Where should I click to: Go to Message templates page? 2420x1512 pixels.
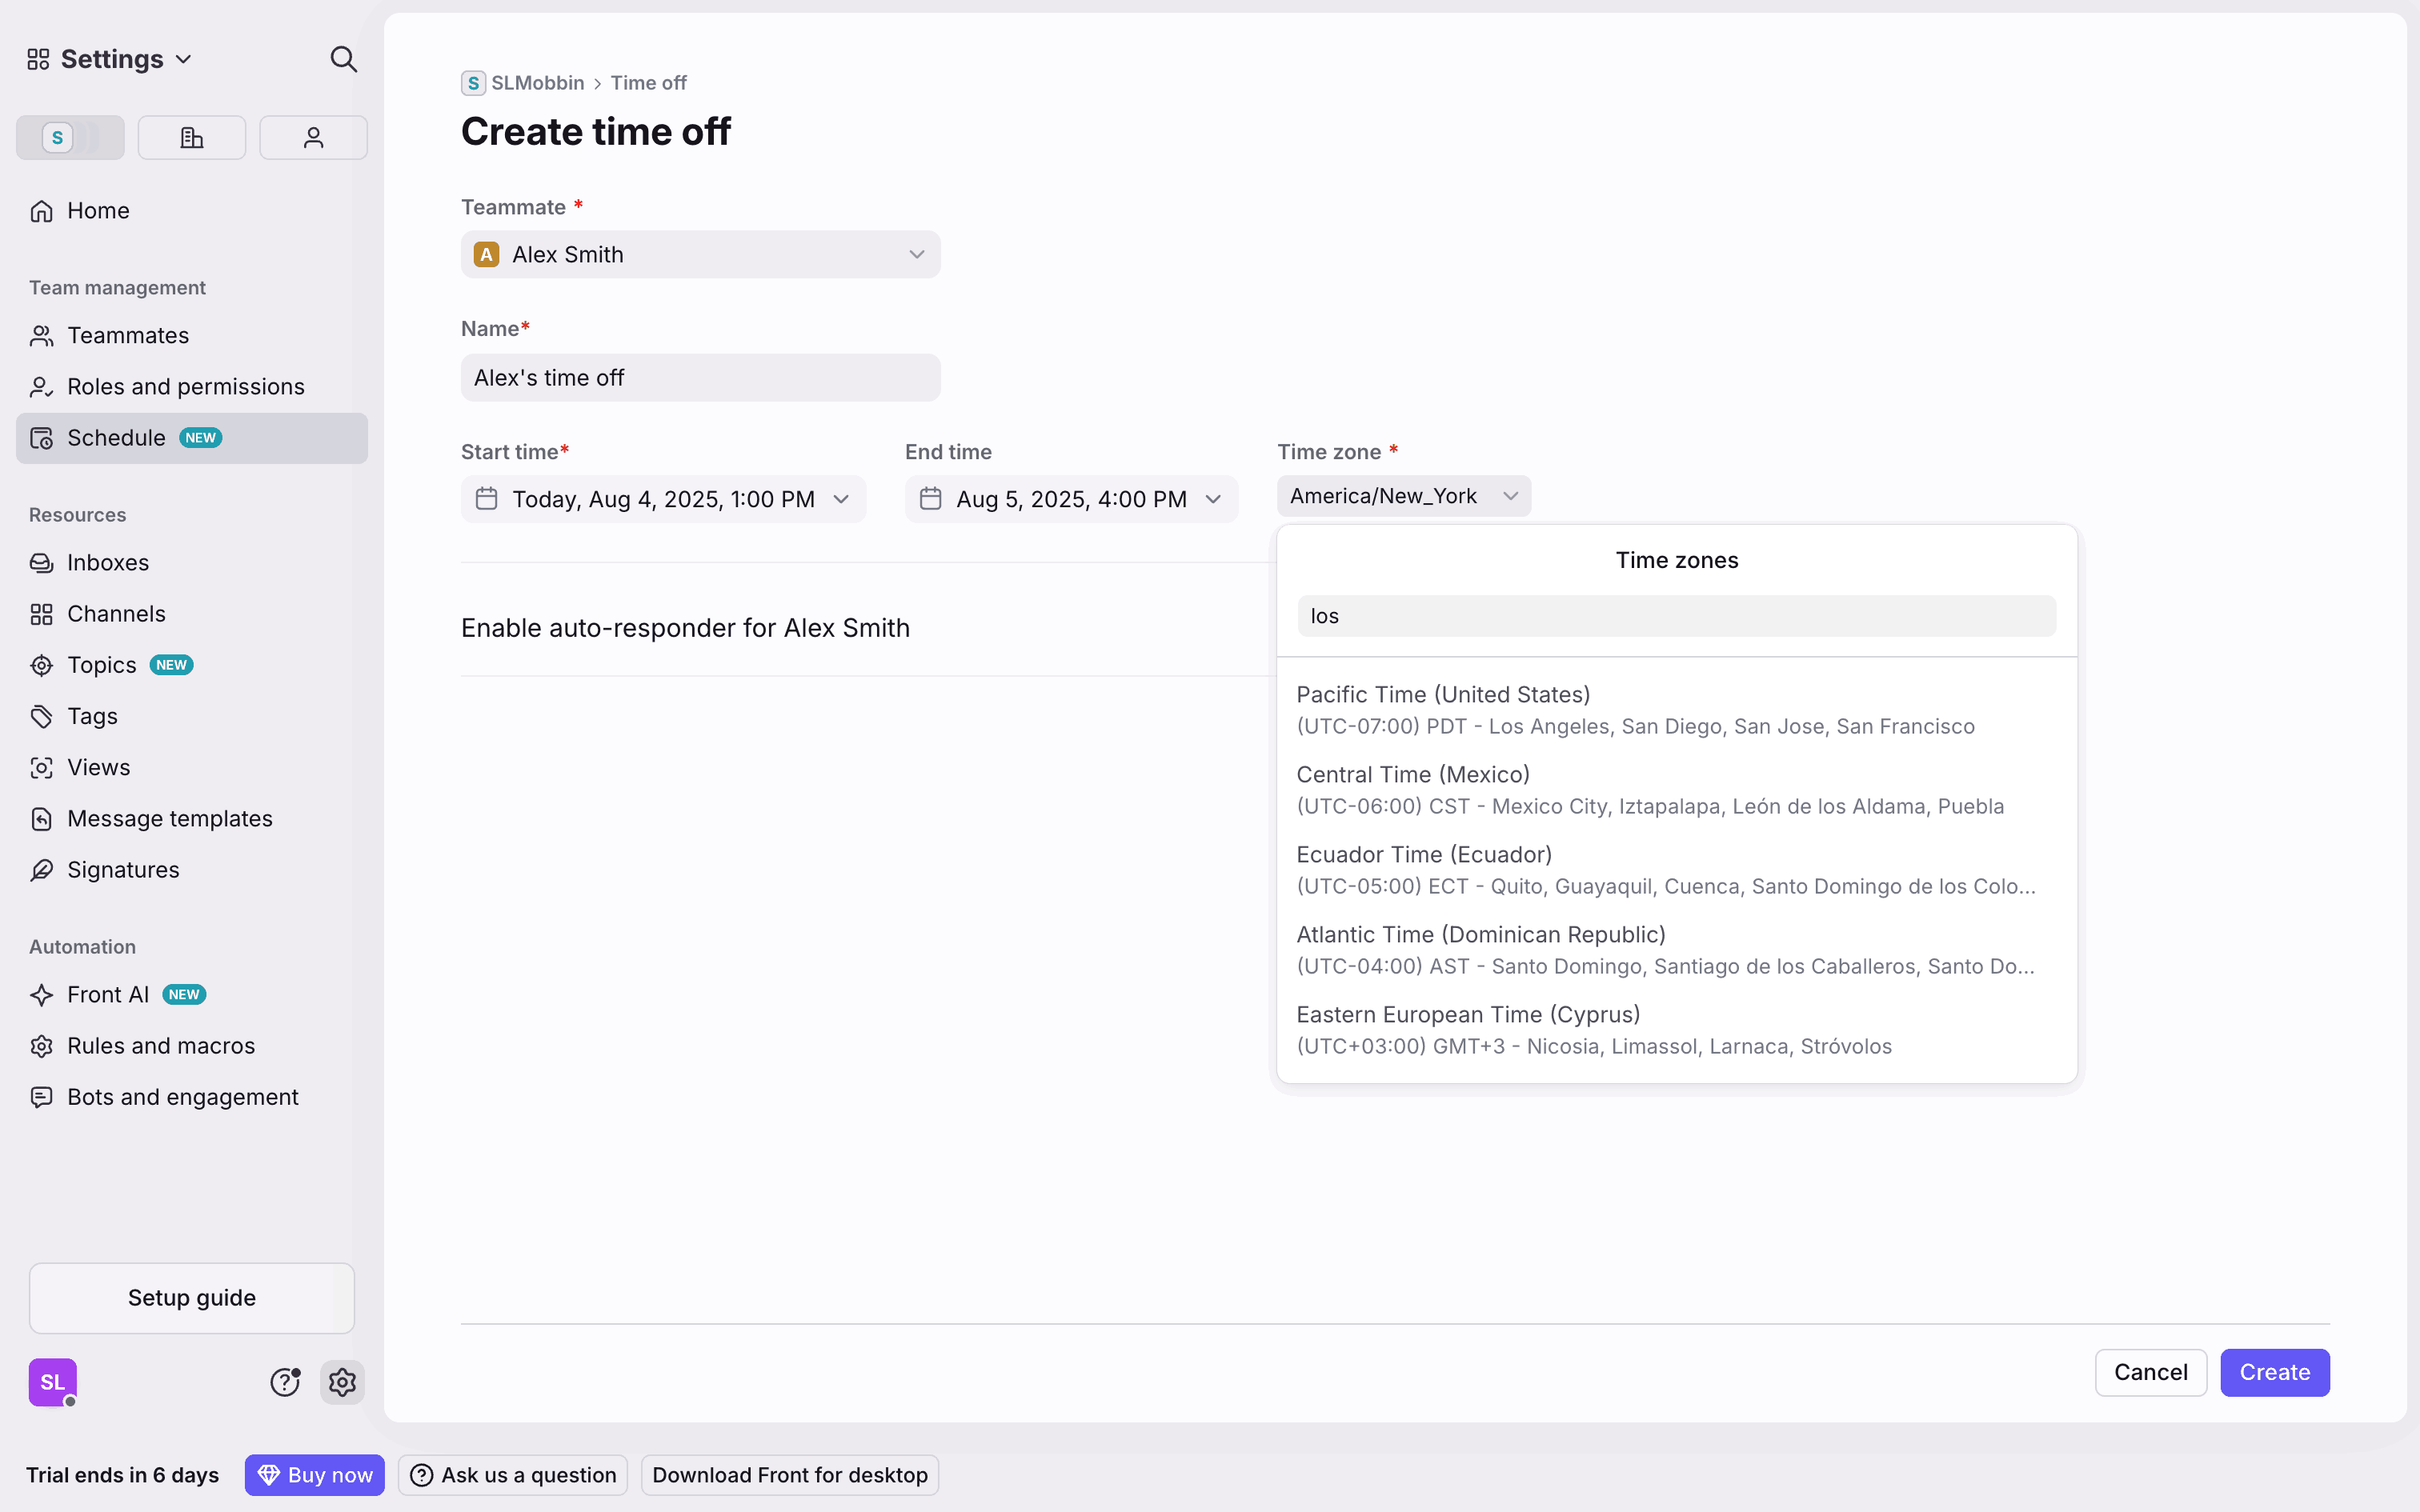[x=169, y=819]
